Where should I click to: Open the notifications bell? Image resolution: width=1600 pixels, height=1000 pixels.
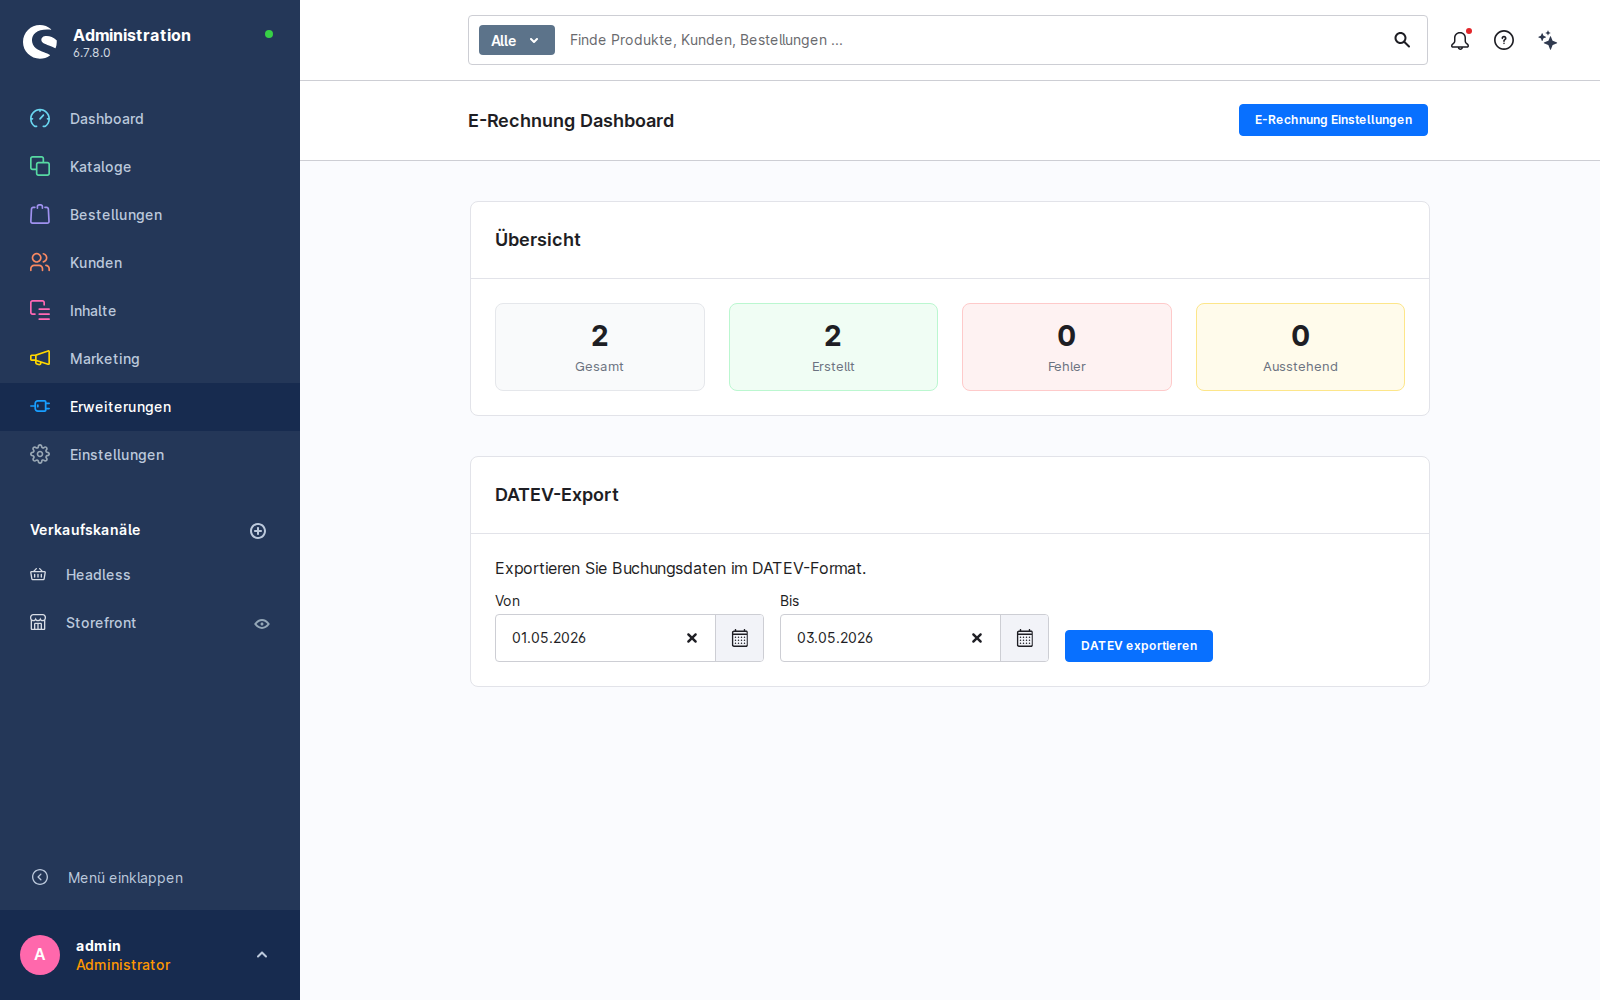pyautogui.click(x=1460, y=40)
